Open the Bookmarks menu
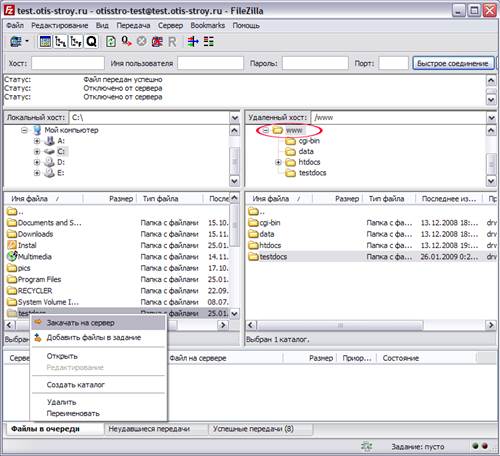The height and width of the screenshot is (456, 500). pos(207,25)
